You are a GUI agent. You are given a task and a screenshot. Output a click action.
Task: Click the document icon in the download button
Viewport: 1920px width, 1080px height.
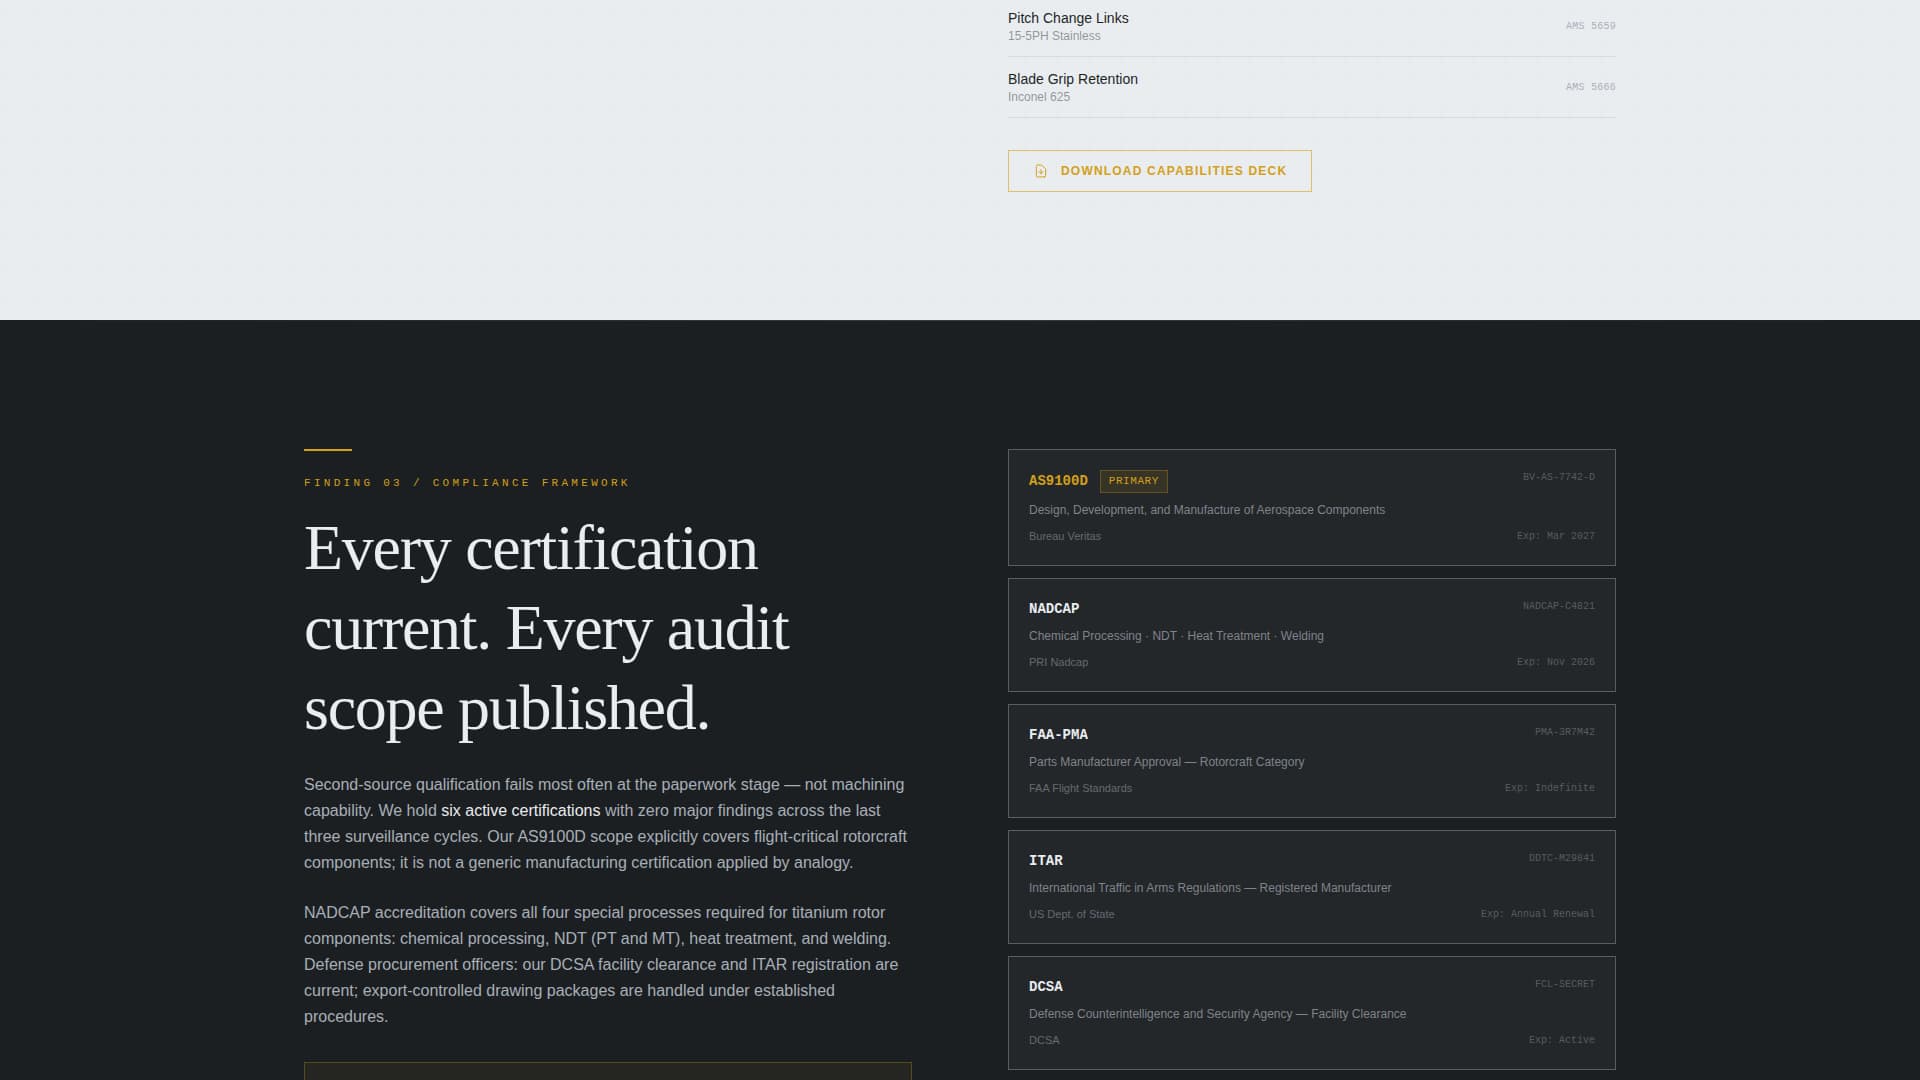pos(1040,171)
